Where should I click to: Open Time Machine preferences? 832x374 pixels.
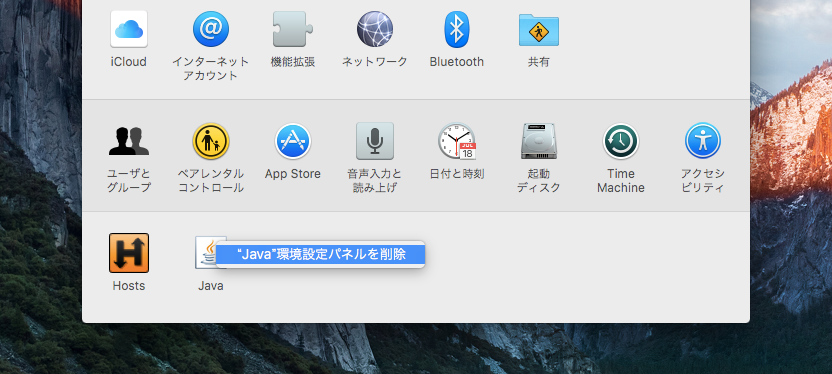tap(621, 141)
